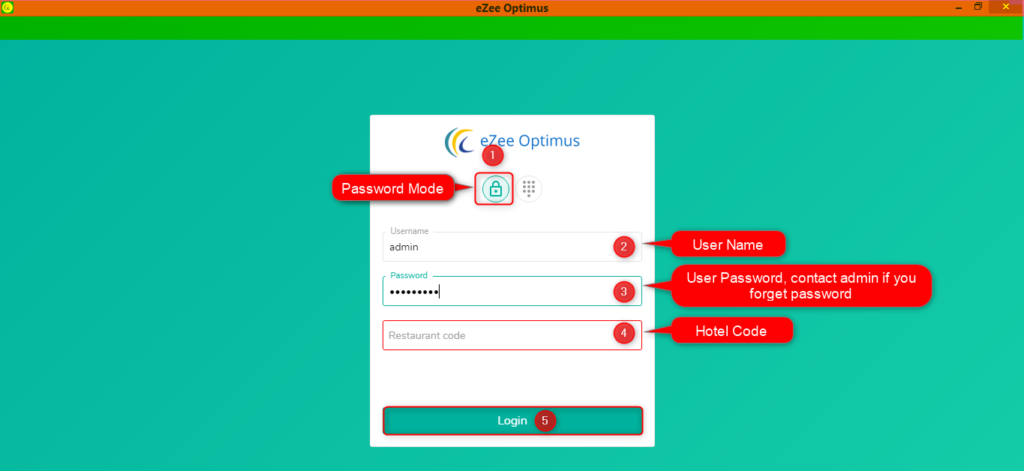Focus the Password field
The height and width of the screenshot is (471, 1024).
pos(512,291)
